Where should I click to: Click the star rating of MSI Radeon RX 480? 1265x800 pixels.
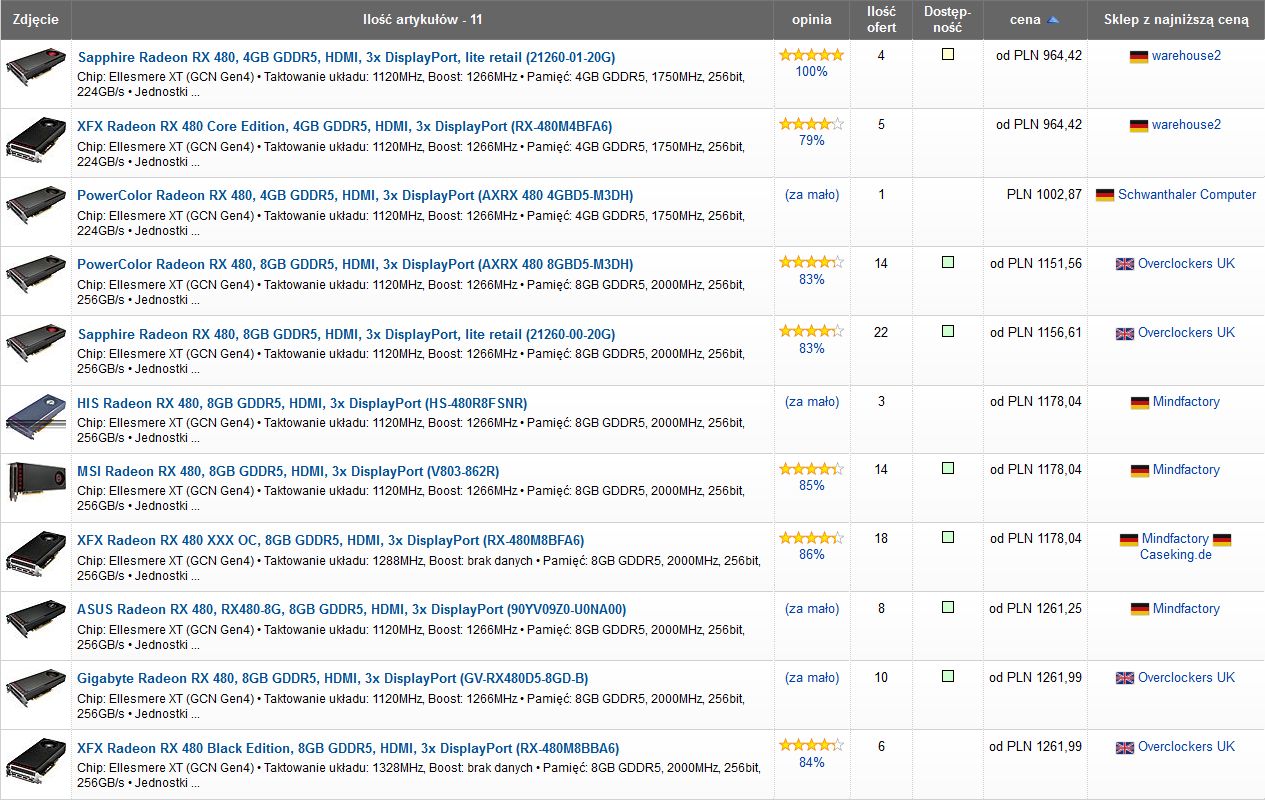[x=811, y=468]
